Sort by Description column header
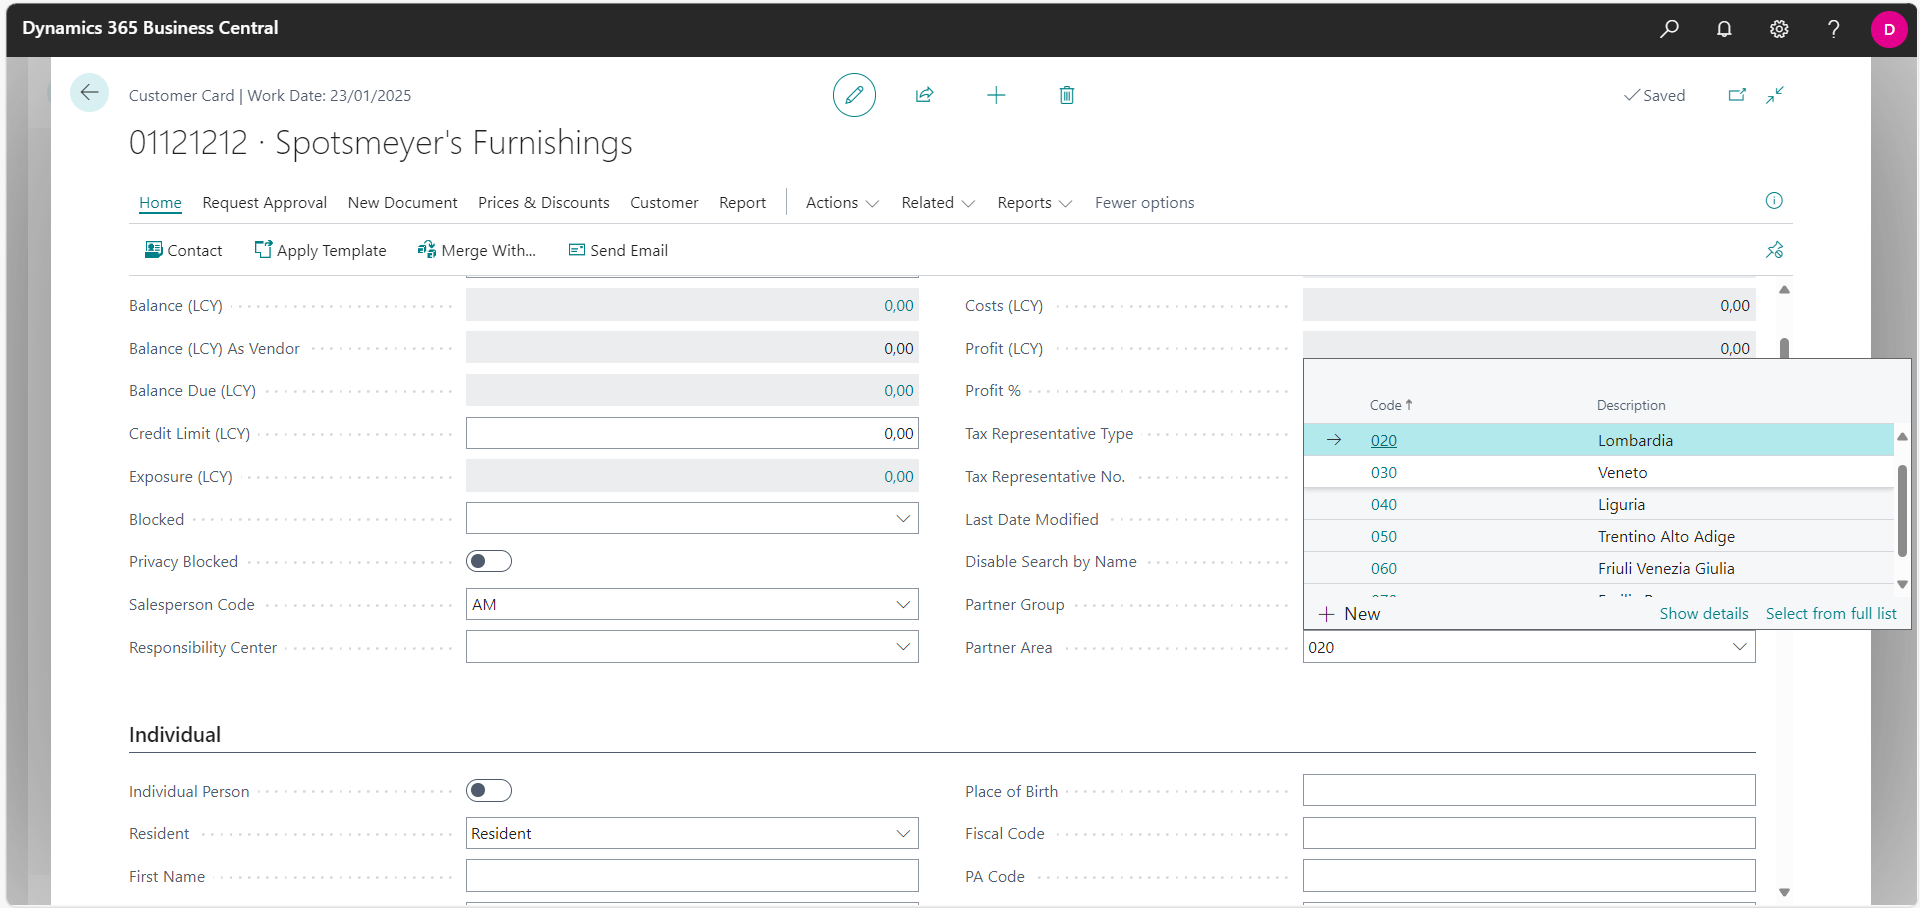The width and height of the screenshot is (1920, 908). pyautogui.click(x=1631, y=405)
